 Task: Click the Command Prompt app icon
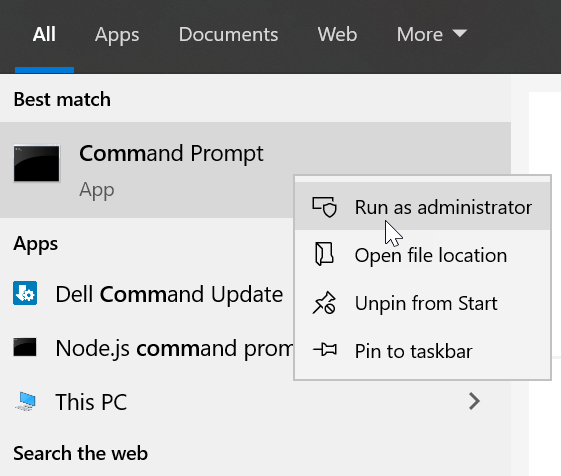36,163
